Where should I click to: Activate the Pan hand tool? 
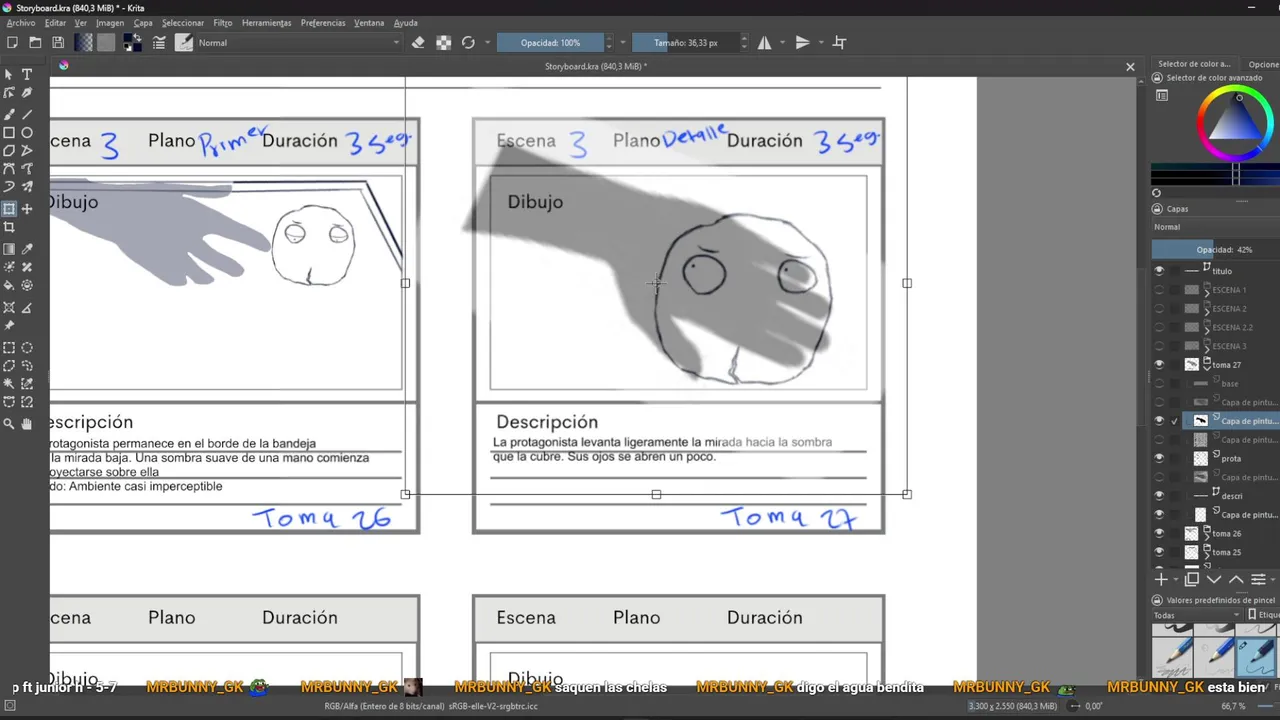(27, 424)
